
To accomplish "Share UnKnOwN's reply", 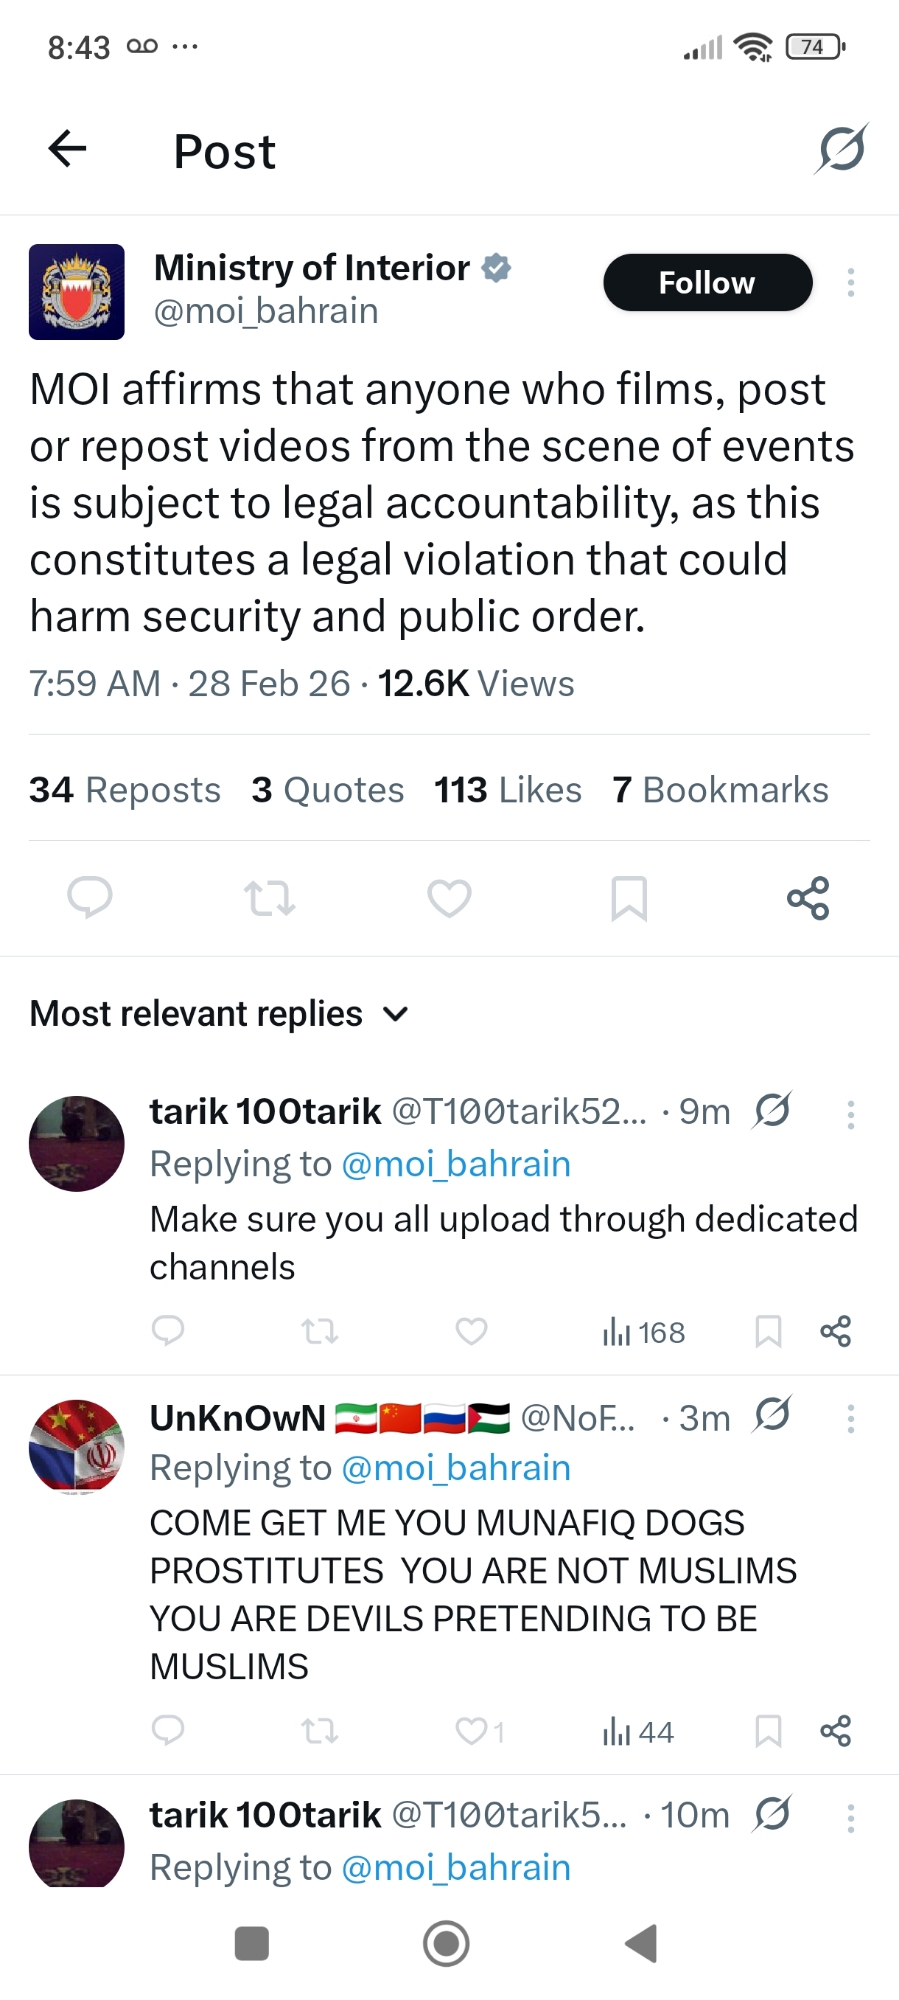I will (x=835, y=1730).
